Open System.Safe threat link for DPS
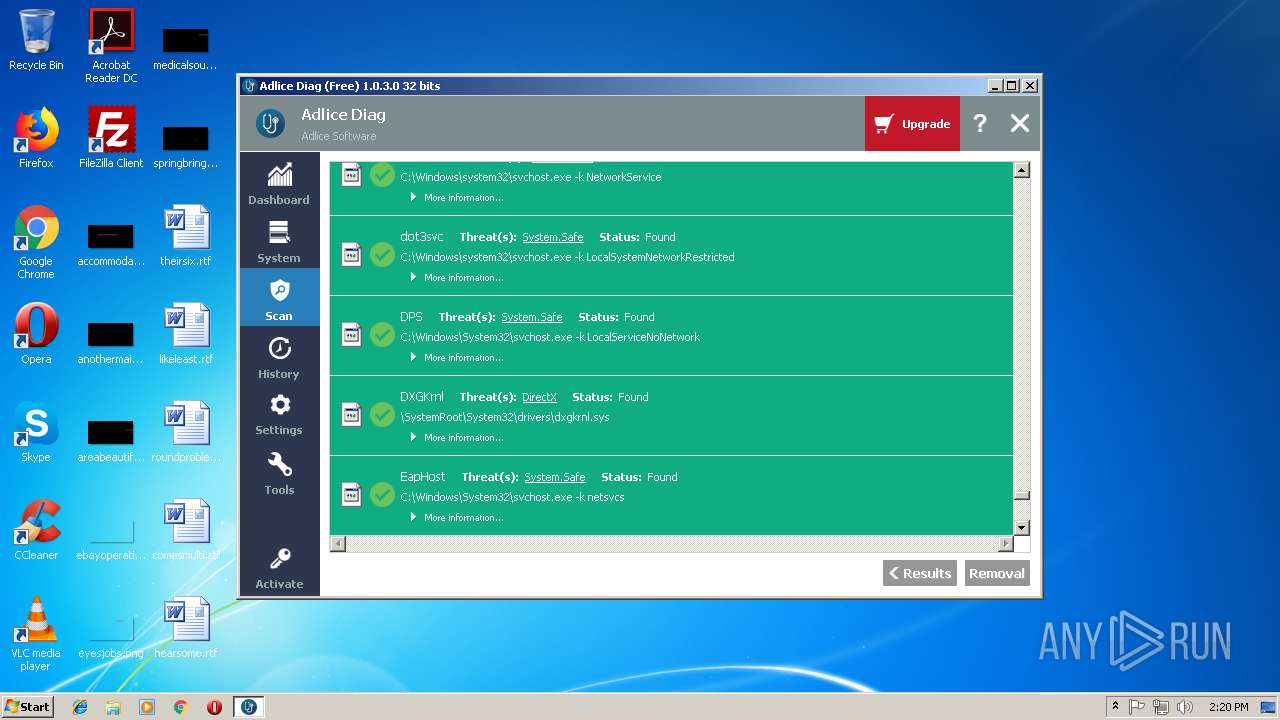This screenshot has height=720, width=1280. 532,318
